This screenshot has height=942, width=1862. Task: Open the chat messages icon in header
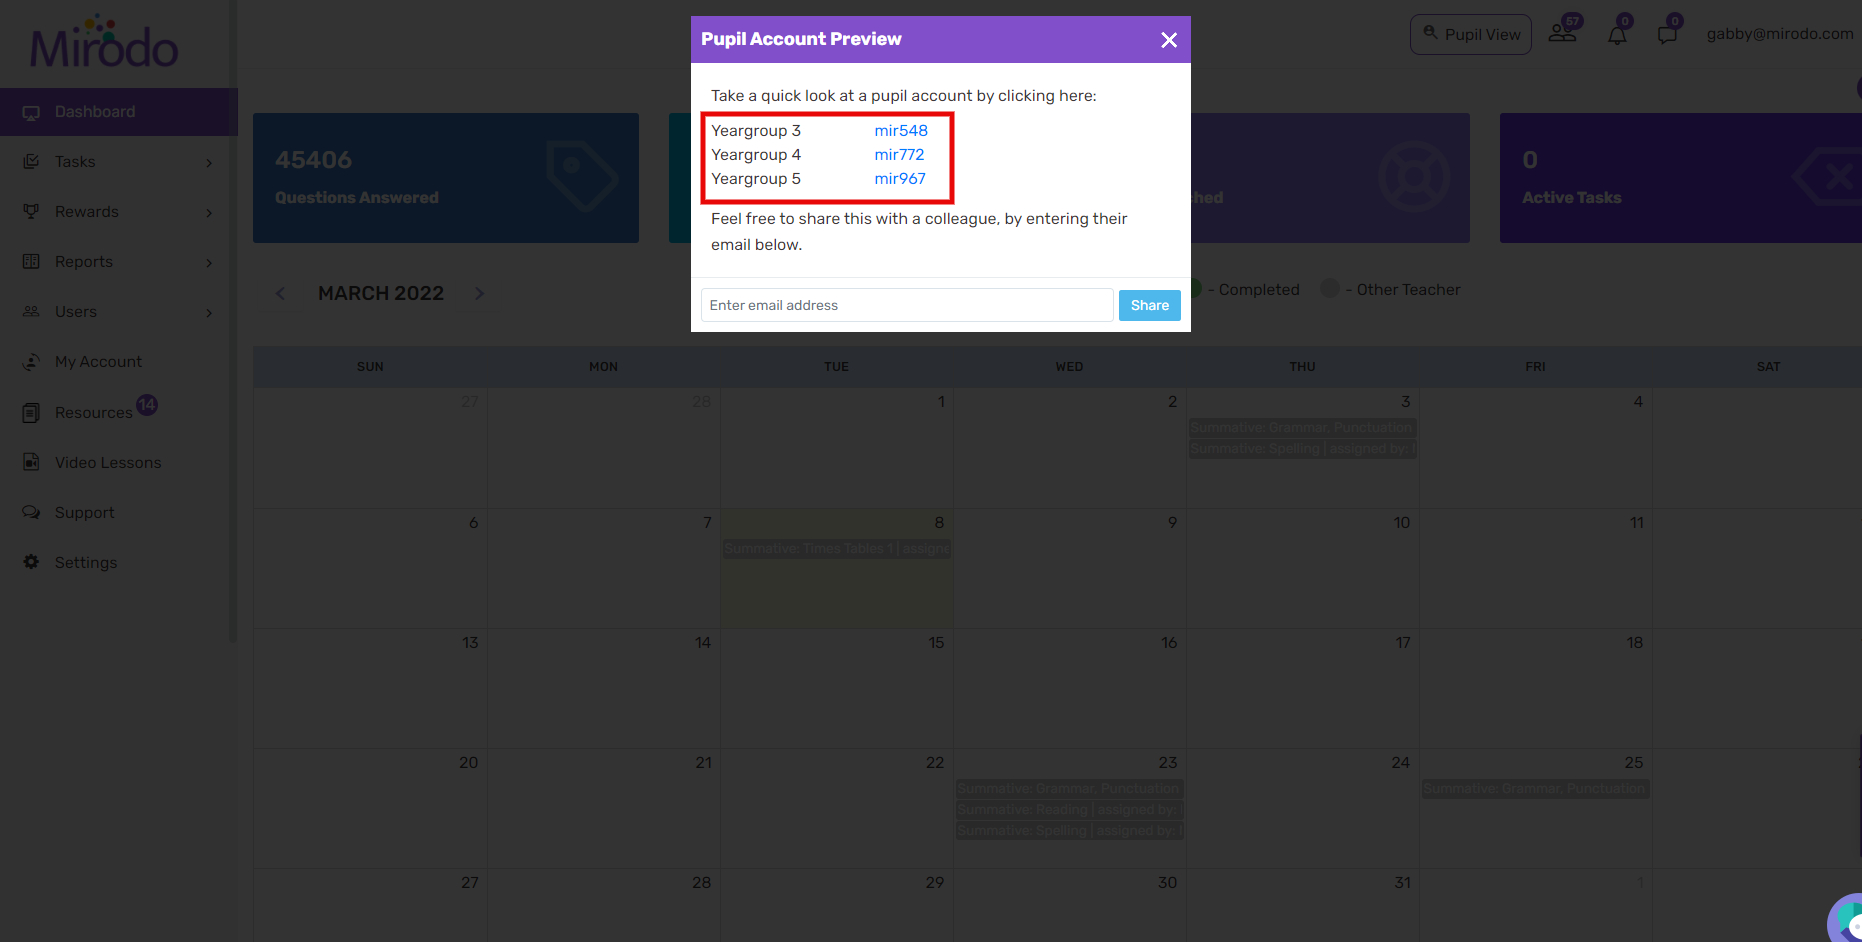click(x=1668, y=33)
